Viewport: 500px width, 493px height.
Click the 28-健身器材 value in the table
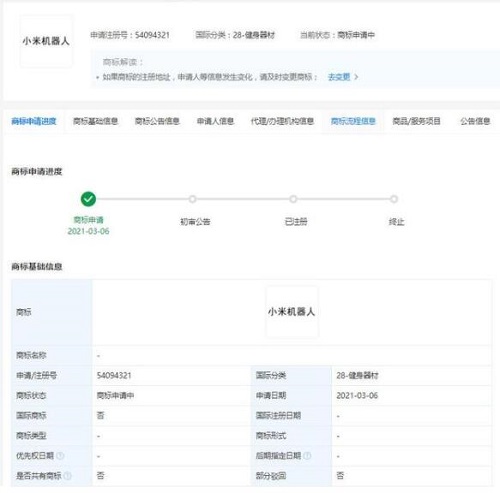(357, 376)
